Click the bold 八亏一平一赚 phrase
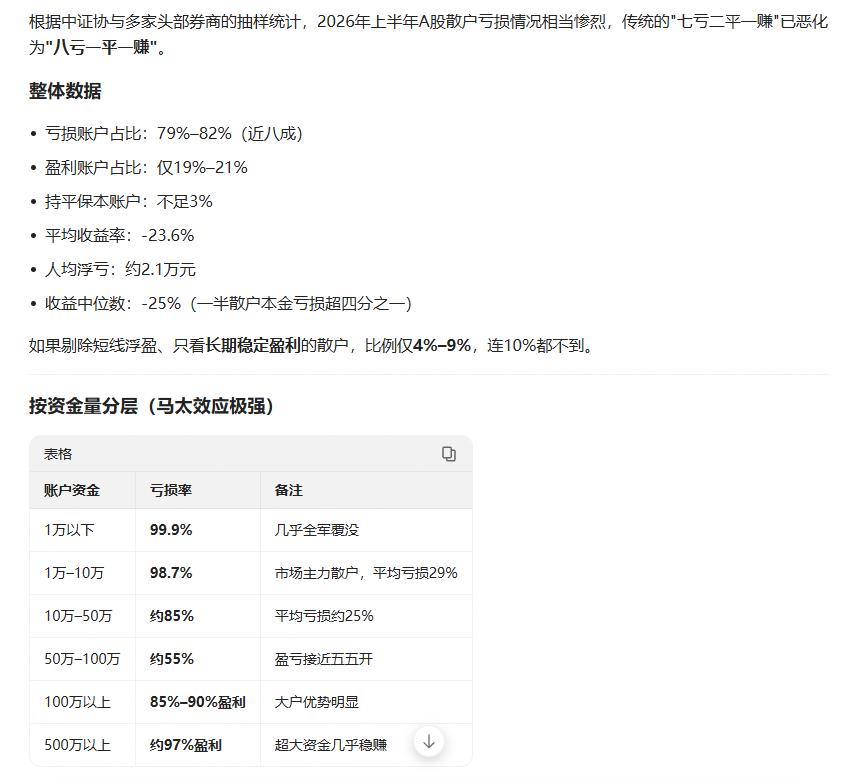The height and width of the screenshot is (778, 852). pyautogui.click(x=101, y=47)
